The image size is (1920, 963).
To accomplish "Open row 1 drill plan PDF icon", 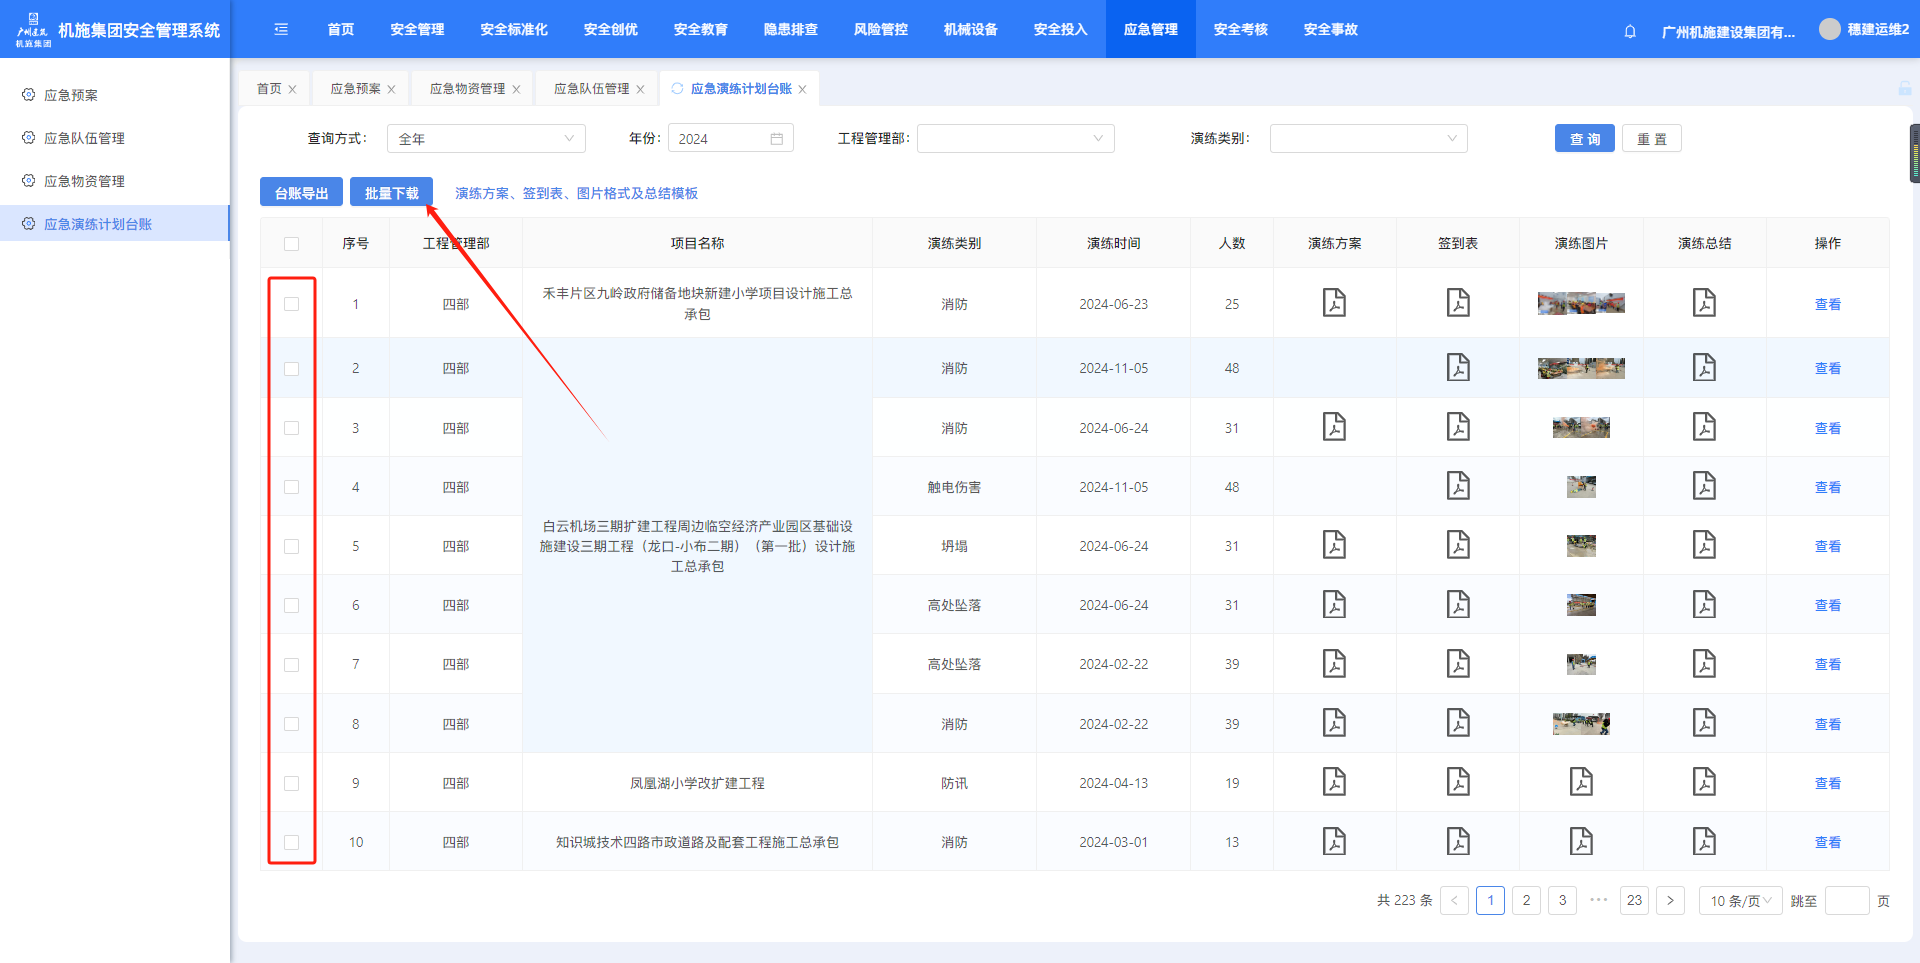I will [x=1334, y=303].
